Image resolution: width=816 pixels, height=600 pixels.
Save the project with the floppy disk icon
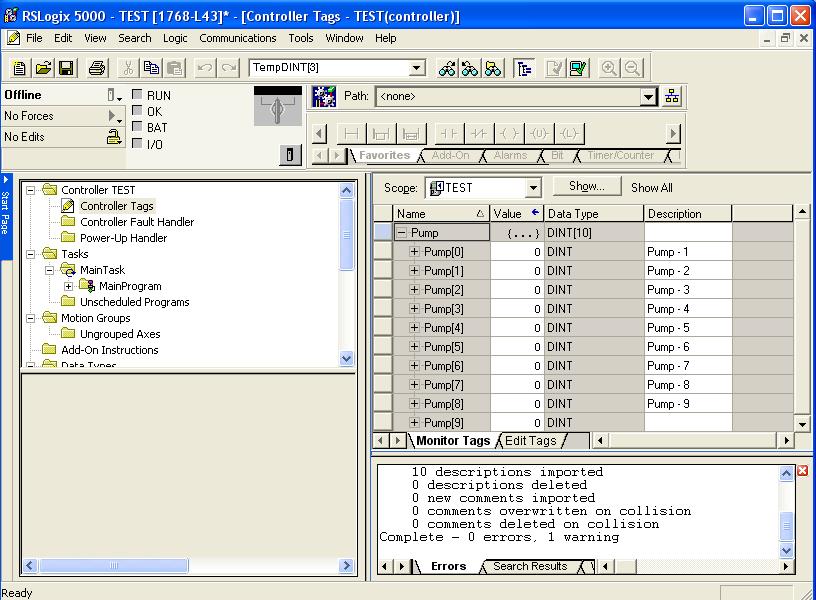[x=67, y=68]
